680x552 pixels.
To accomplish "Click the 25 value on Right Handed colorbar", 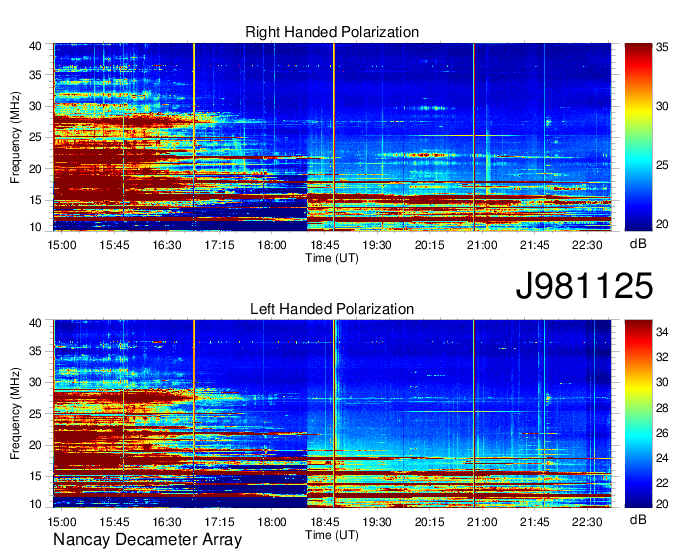I will pos(662,165).
